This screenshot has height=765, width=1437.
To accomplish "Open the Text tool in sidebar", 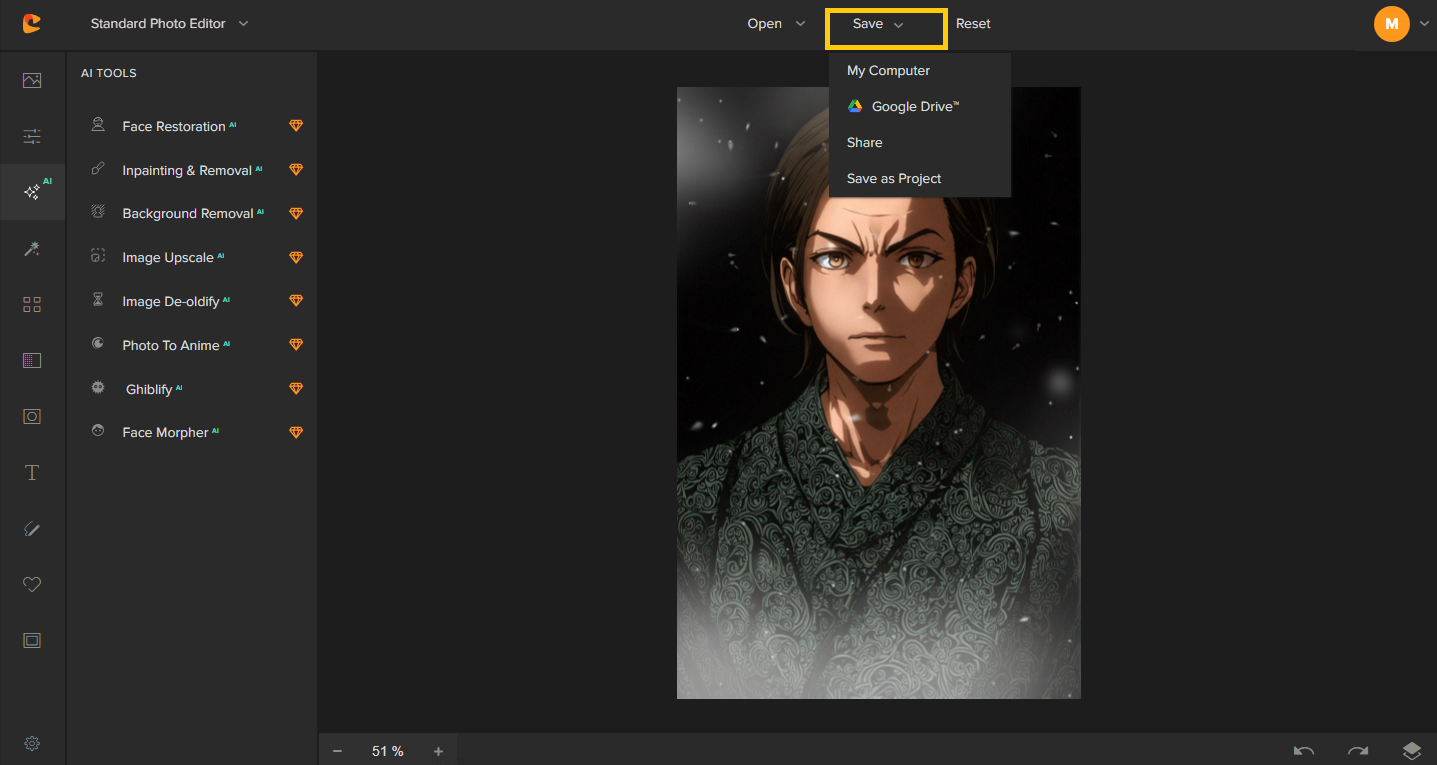I will click(32, 473).
